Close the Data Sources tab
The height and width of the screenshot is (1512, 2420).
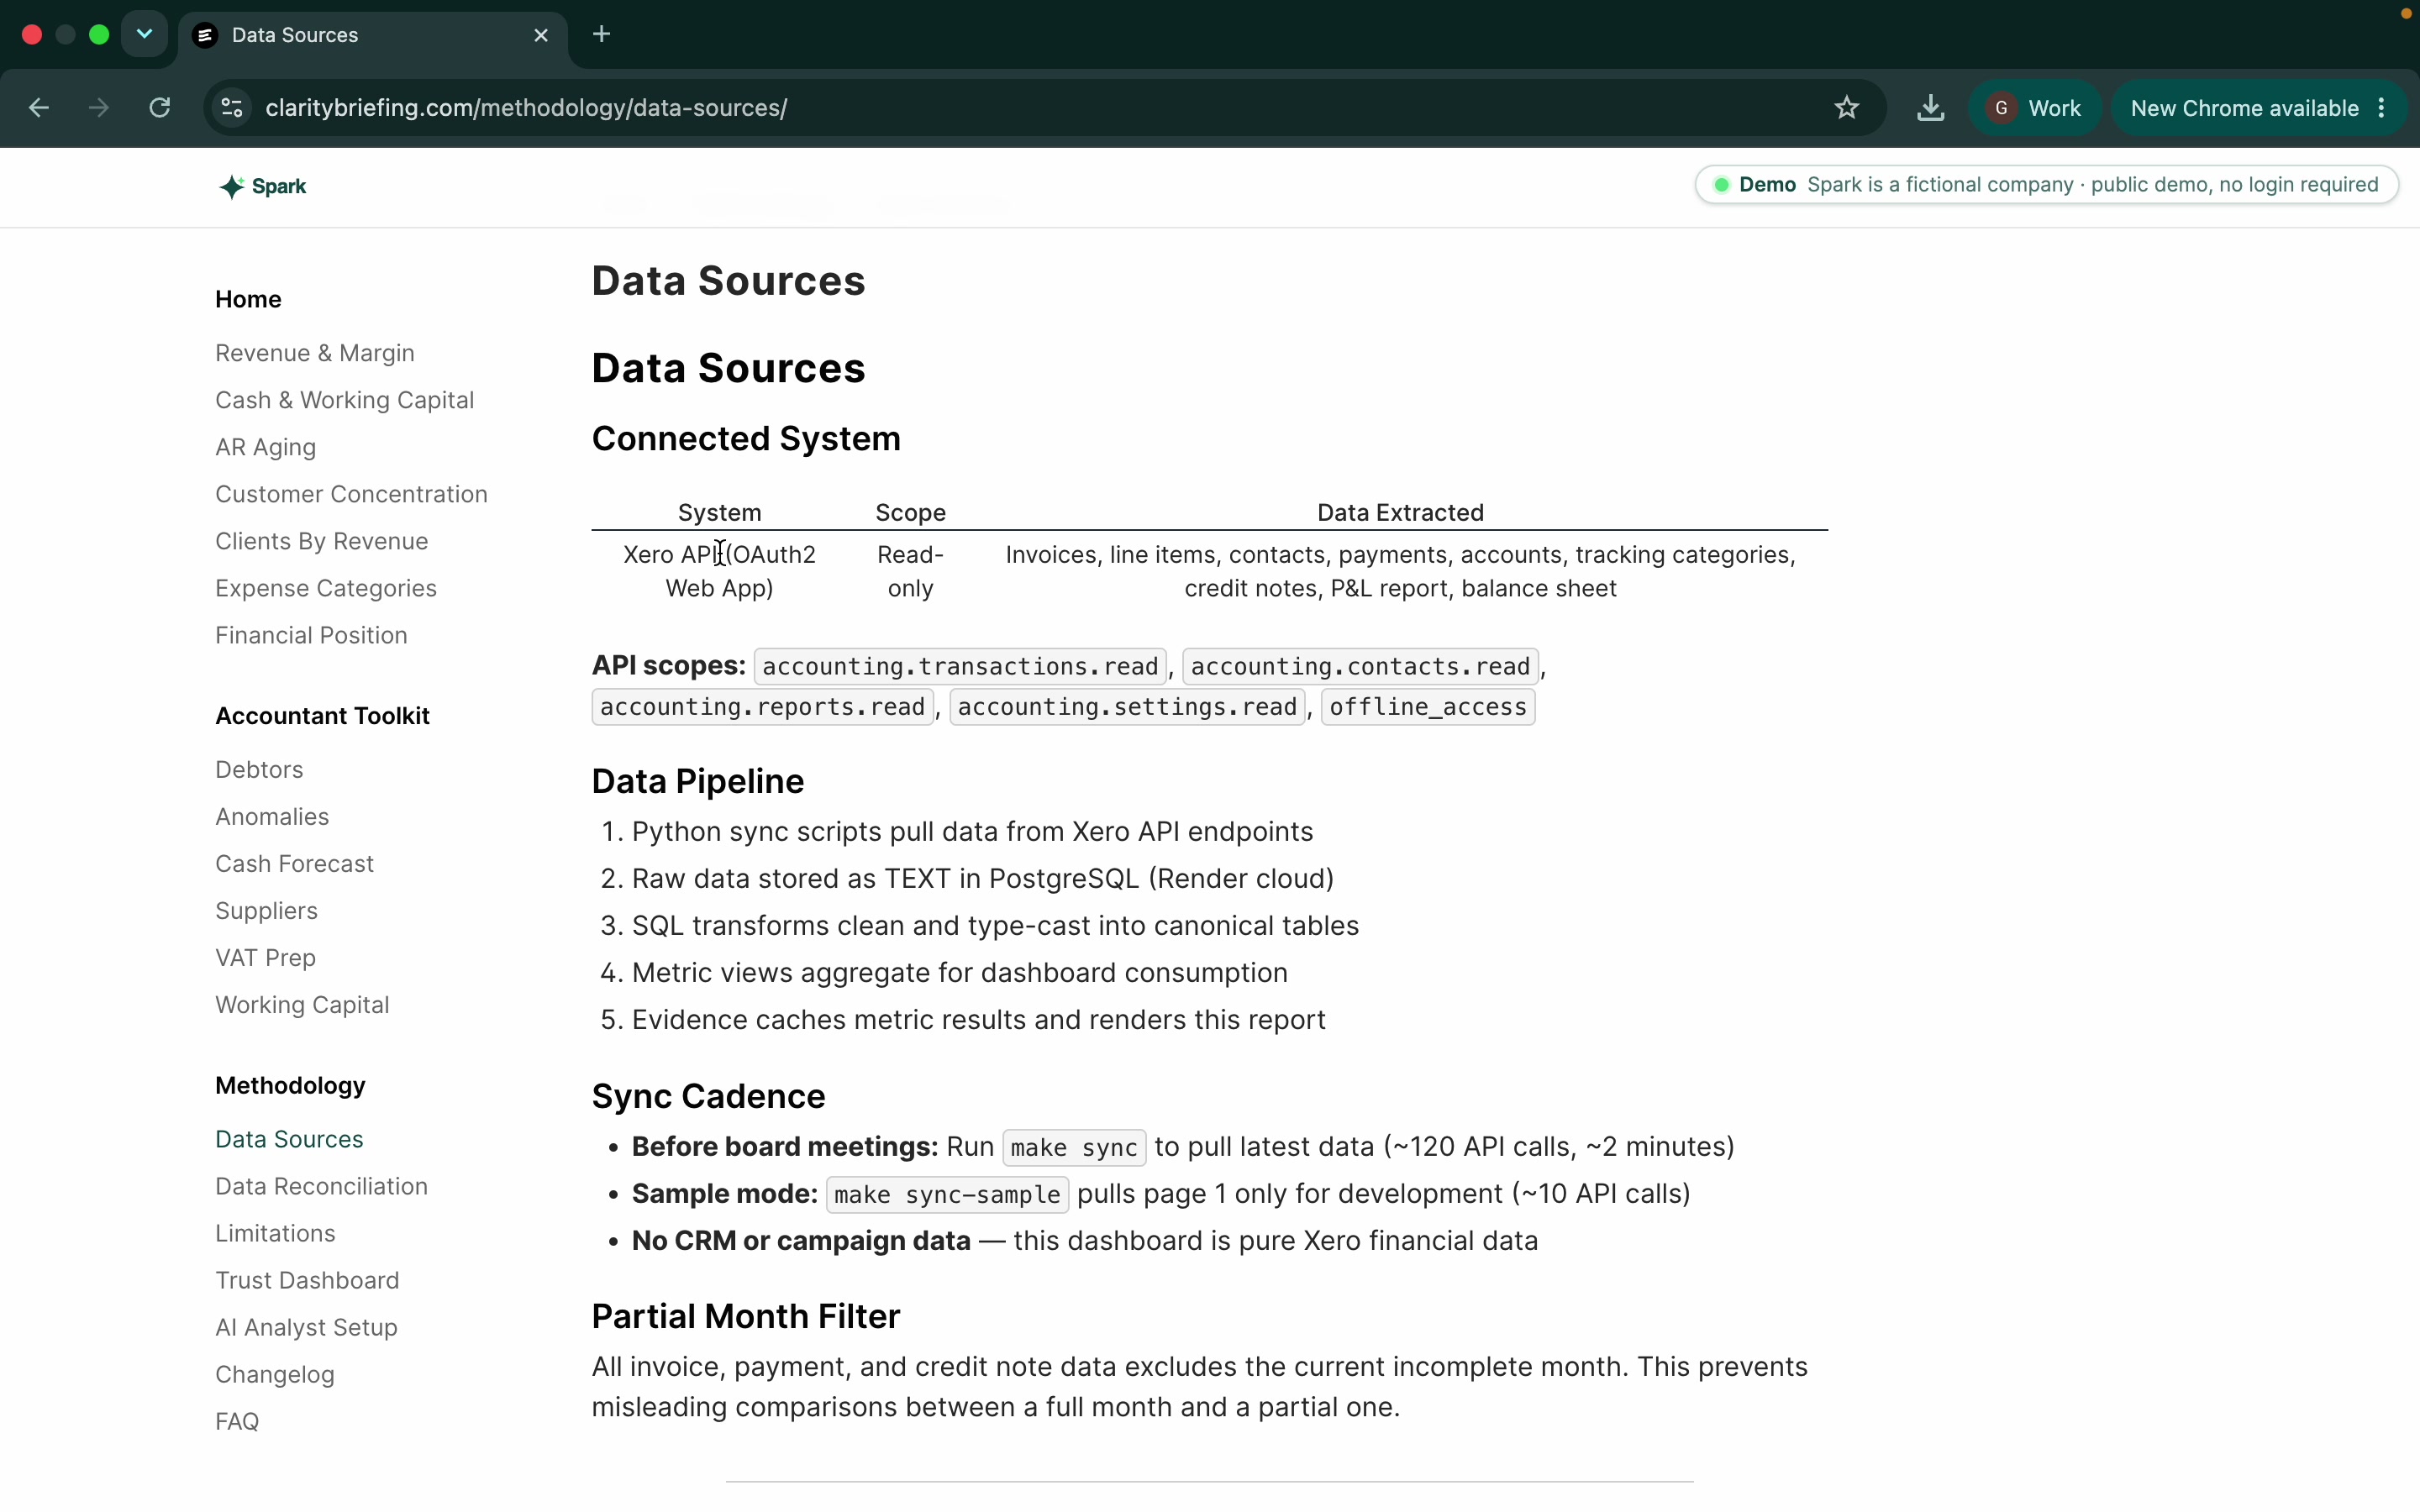point(541,35)
